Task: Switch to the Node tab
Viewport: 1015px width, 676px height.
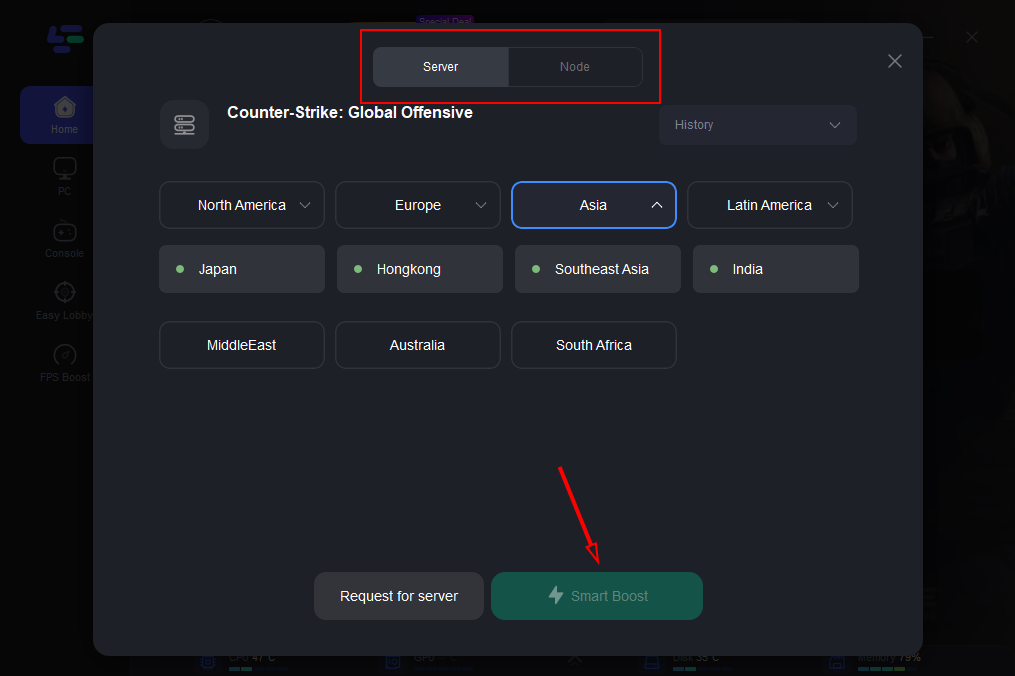Action: [575, 67]
